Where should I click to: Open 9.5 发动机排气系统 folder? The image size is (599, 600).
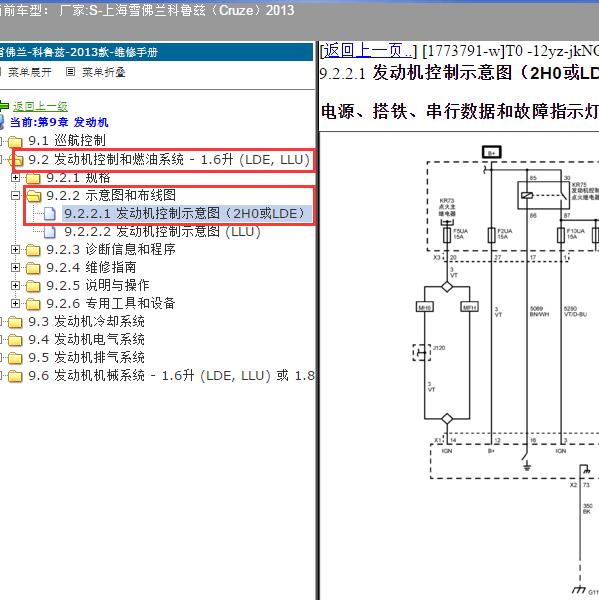point(87,357)
